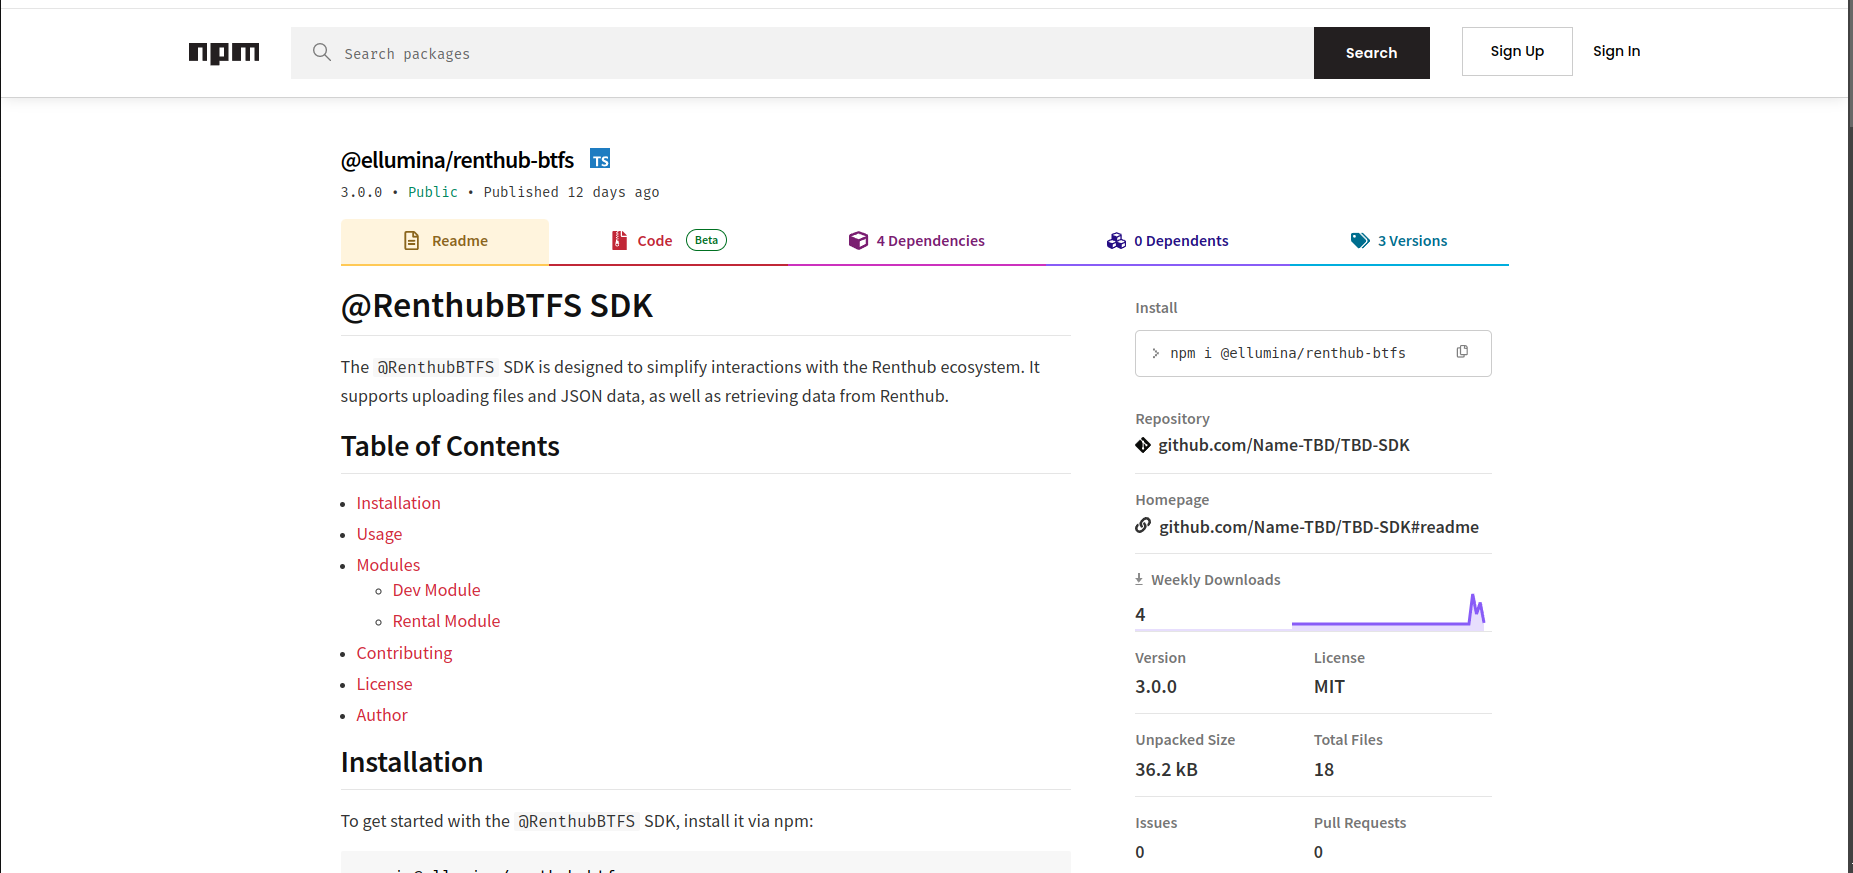This screenshot has height=873, width=1853.
Task: Click the @ellumina/renthub-btfs package title
Action: pyautogui.click(x=457, y=160)
